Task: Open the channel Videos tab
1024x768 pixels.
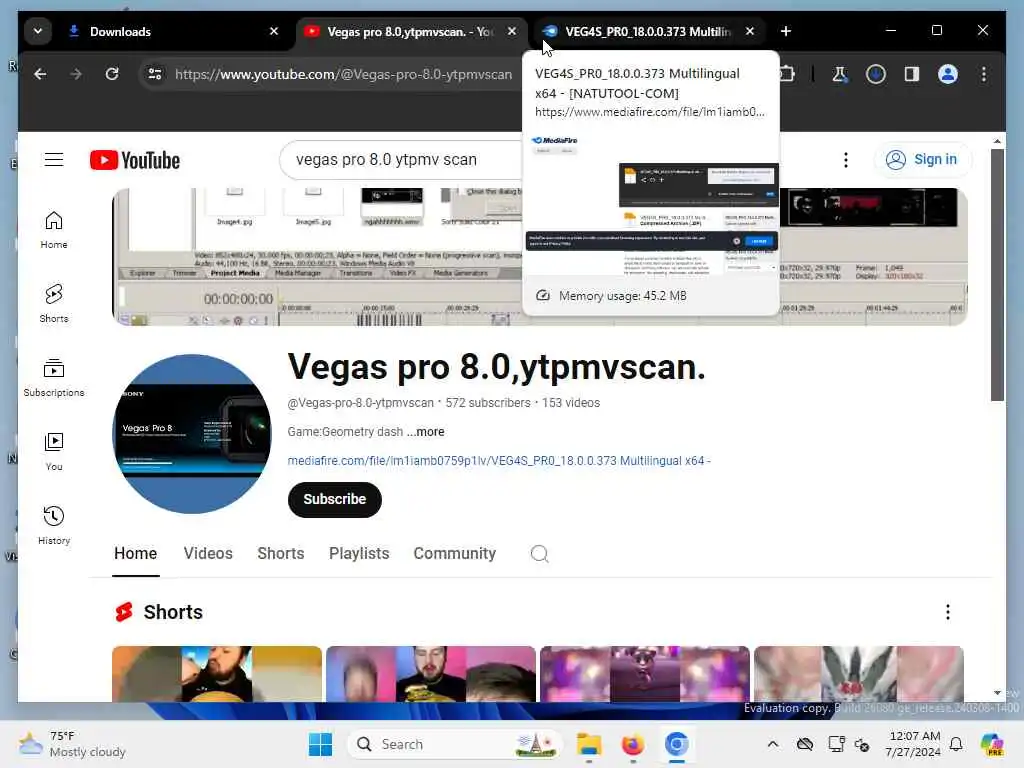Action: [208, 554]
